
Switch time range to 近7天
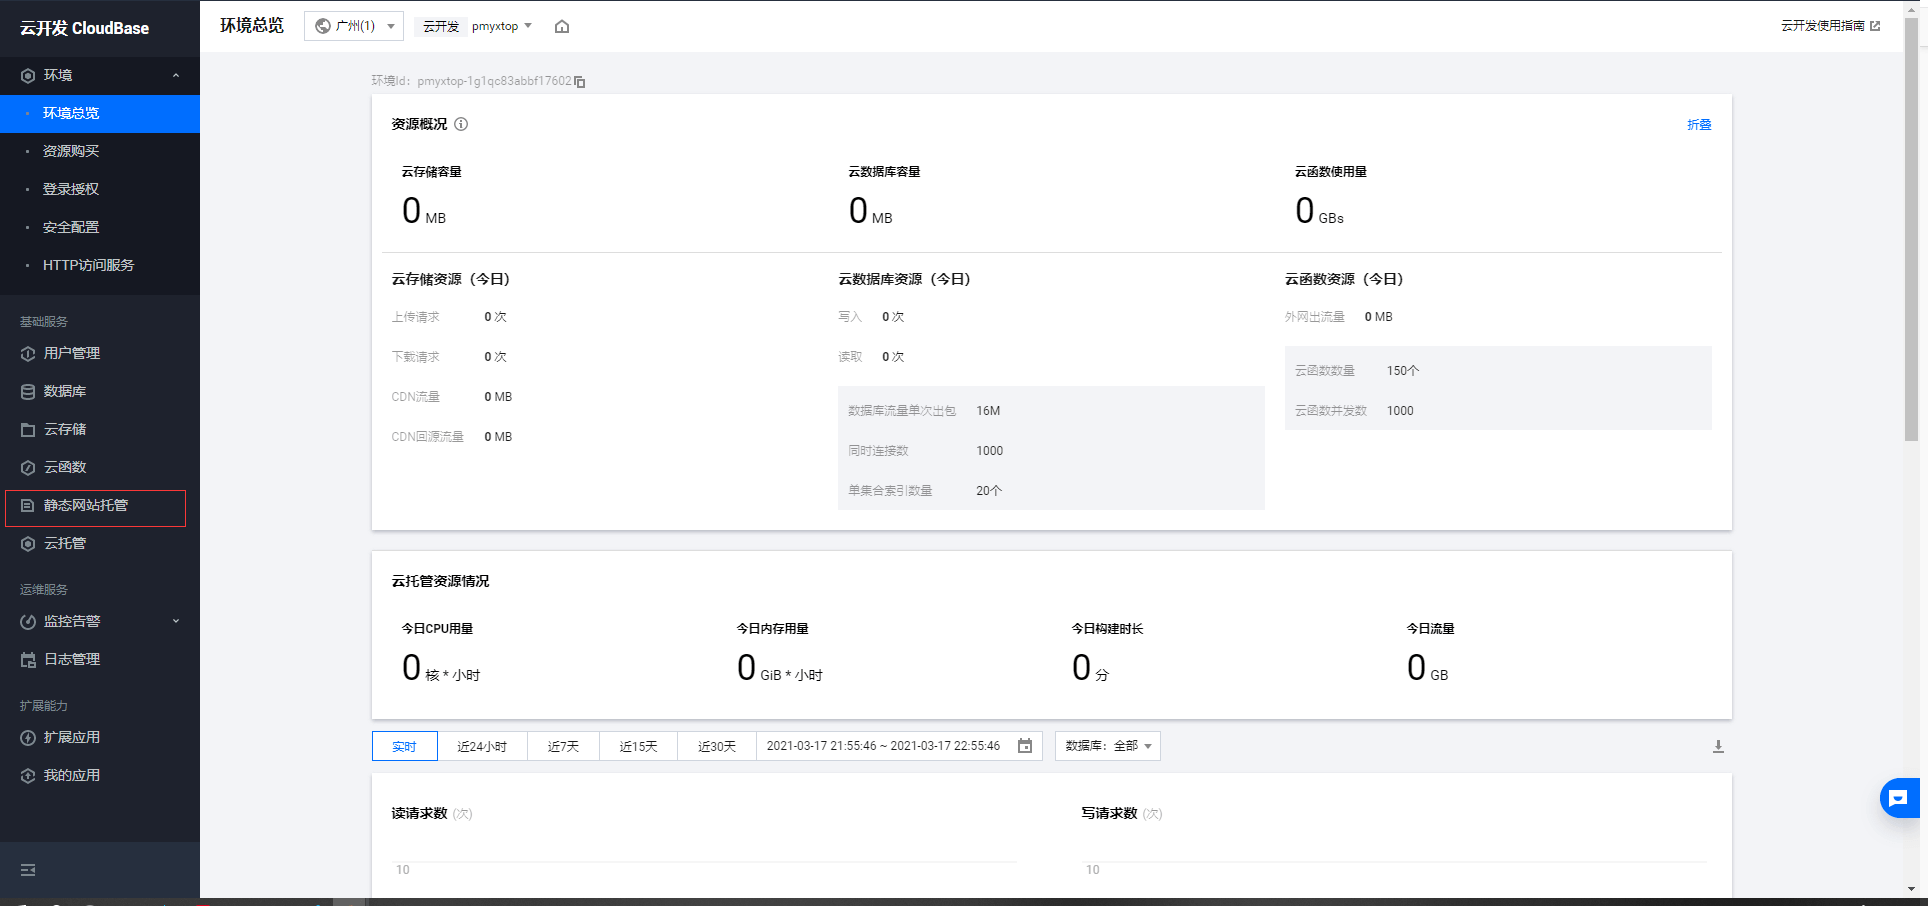pos(563,746)
